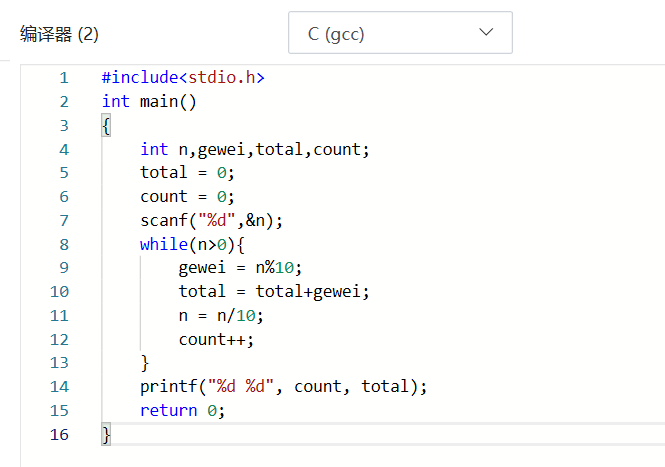The width and height of the screenshot is (665, 467).
Task: Click the count++; statement
Action: click(x=216, y=340)
